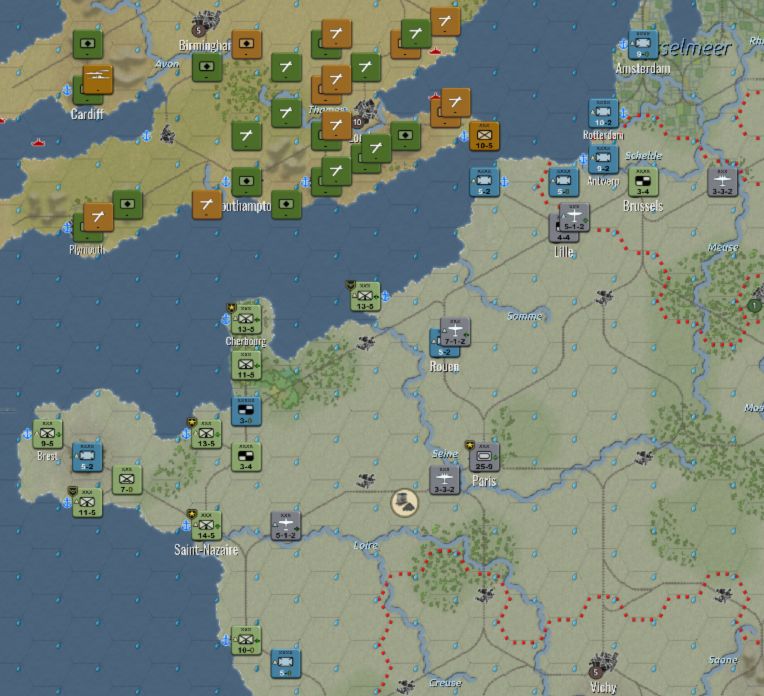Image resolution: width=764 pixels, height=696 pixels.
Task: Click the Birmingham city marker
Action: pyautogui.click(x=205, y=24)
